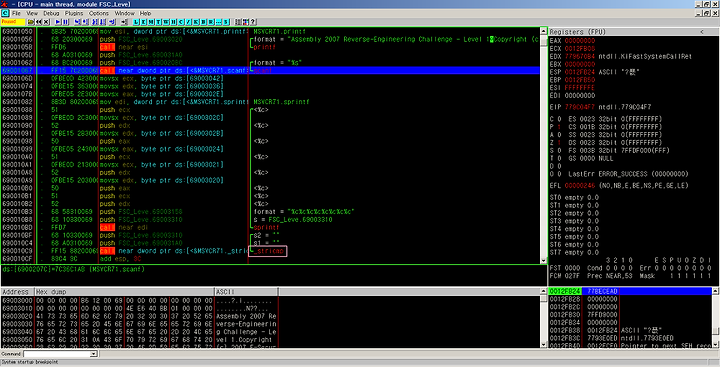Open Windows list with W button

166,22
